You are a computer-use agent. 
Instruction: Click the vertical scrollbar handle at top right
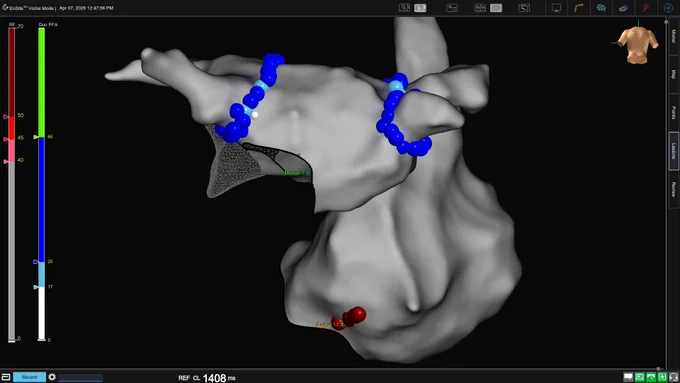tap(667, 21)
